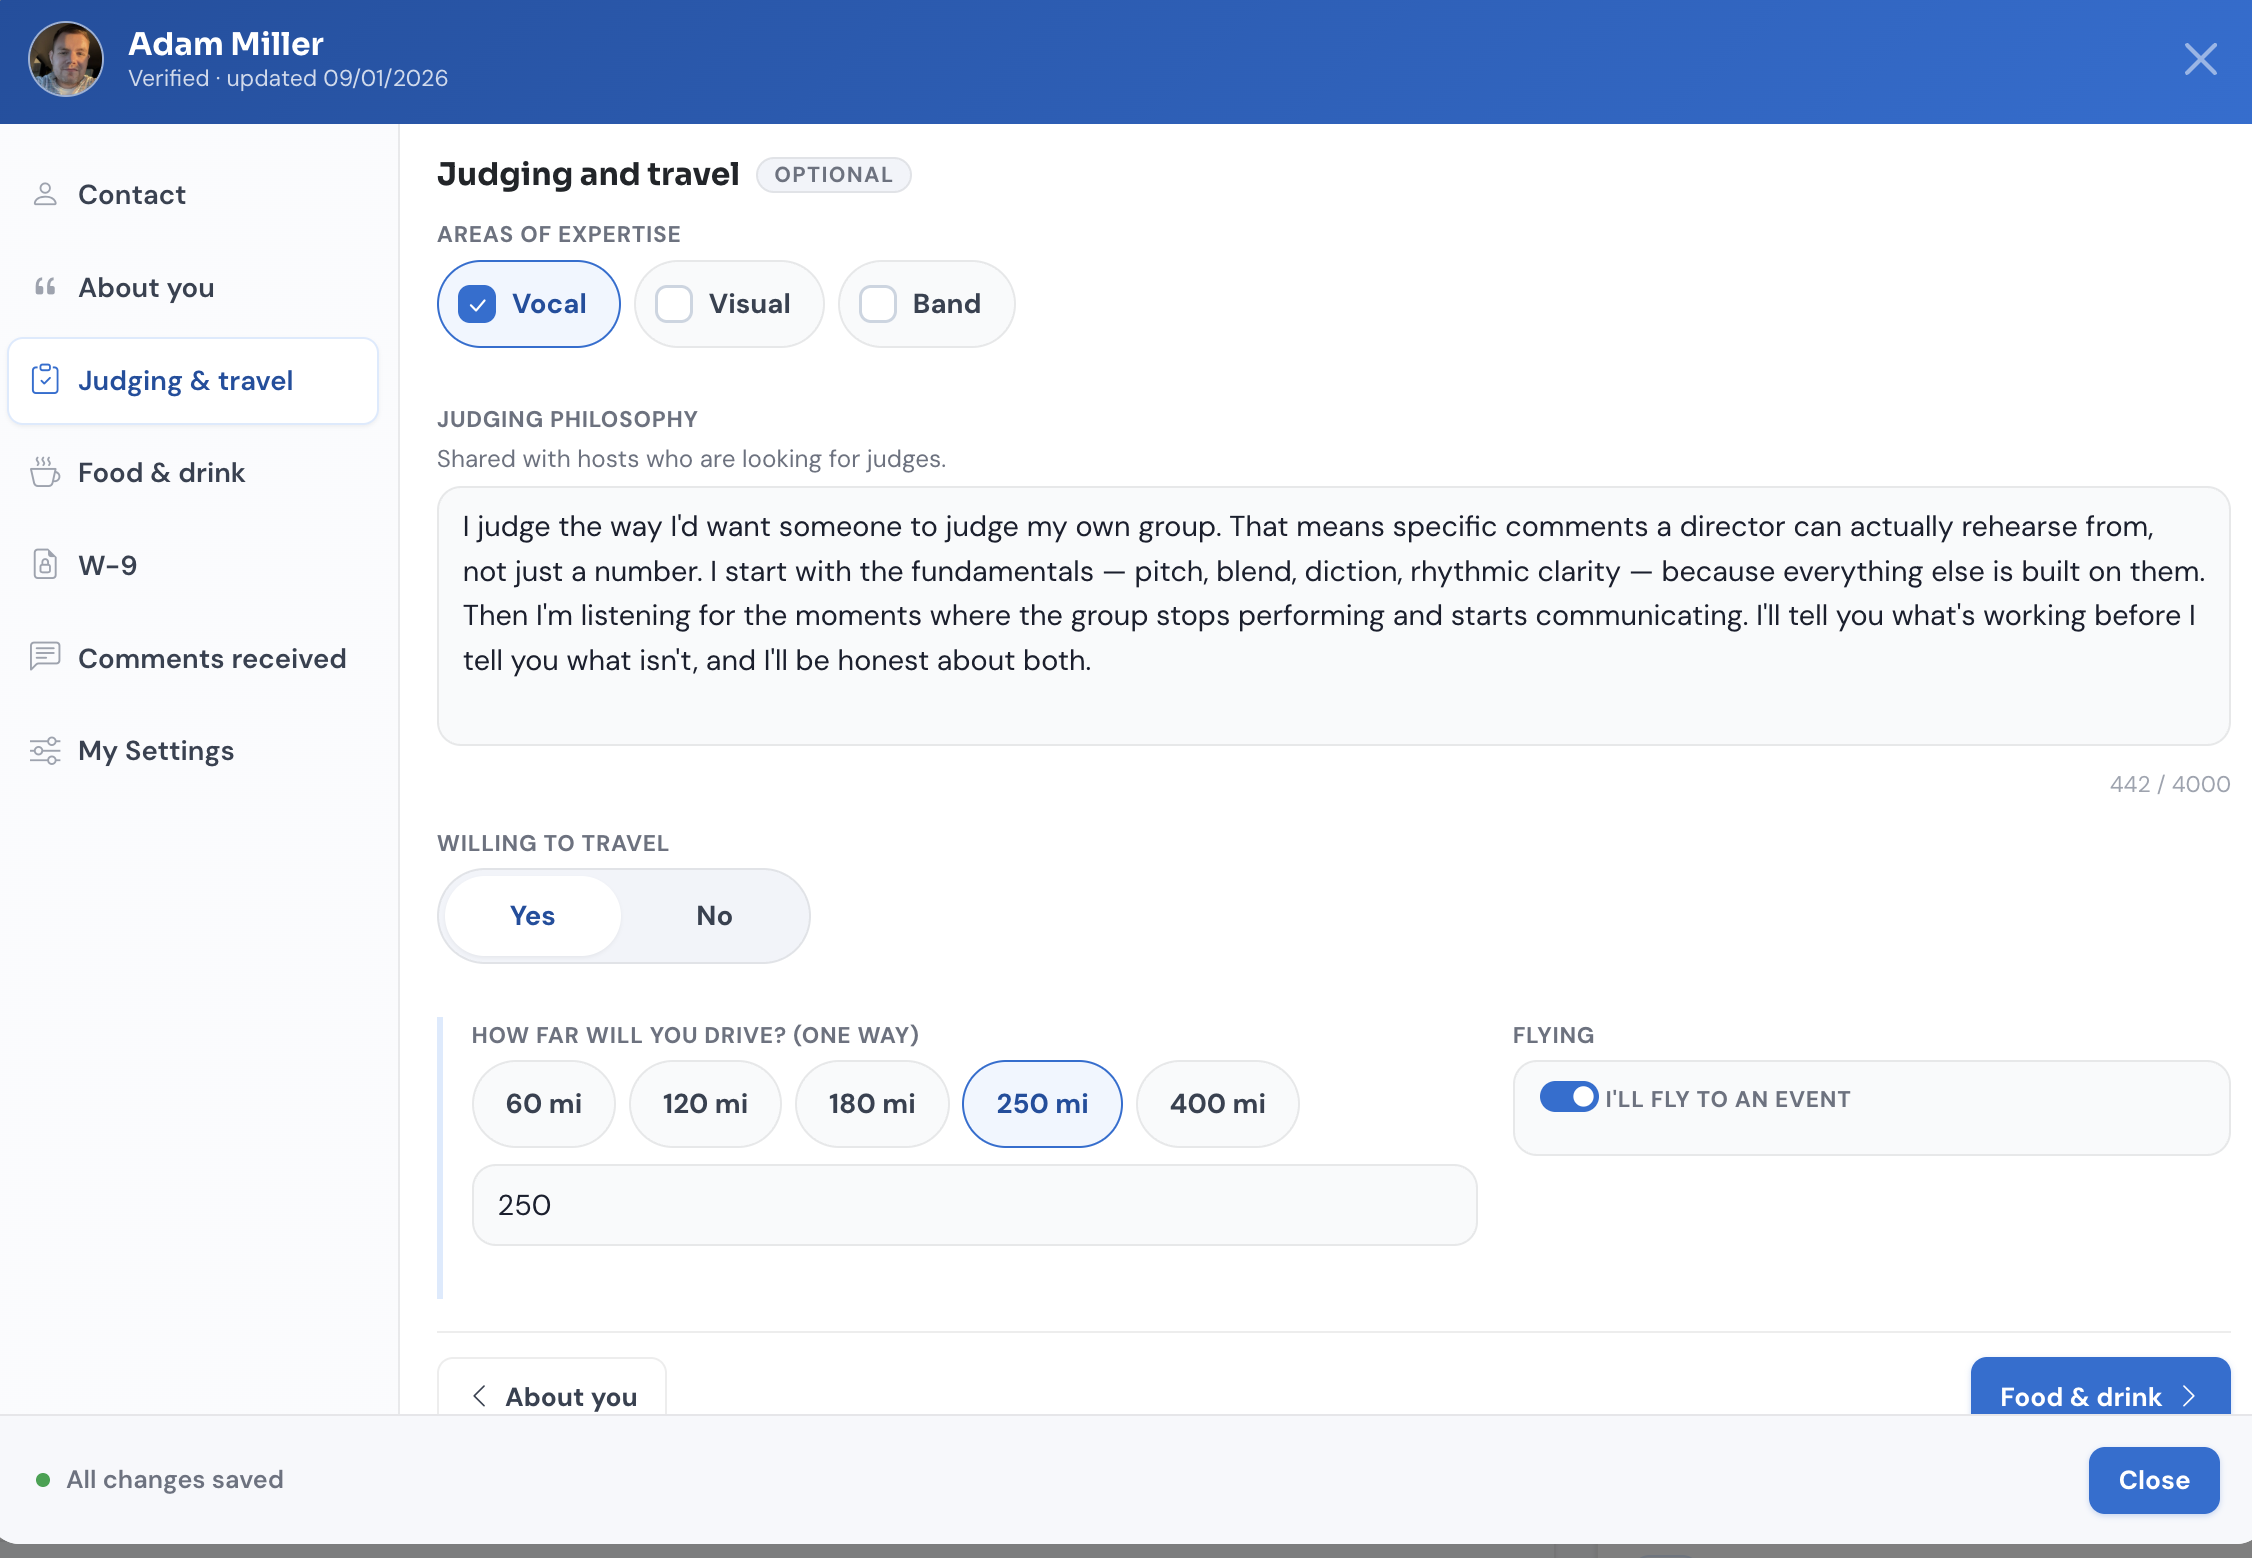Image resolution: width=2252 pixels, height=1558 pixels.
Task: Choose 120 mi driving distance
Action: (705, 1104)
